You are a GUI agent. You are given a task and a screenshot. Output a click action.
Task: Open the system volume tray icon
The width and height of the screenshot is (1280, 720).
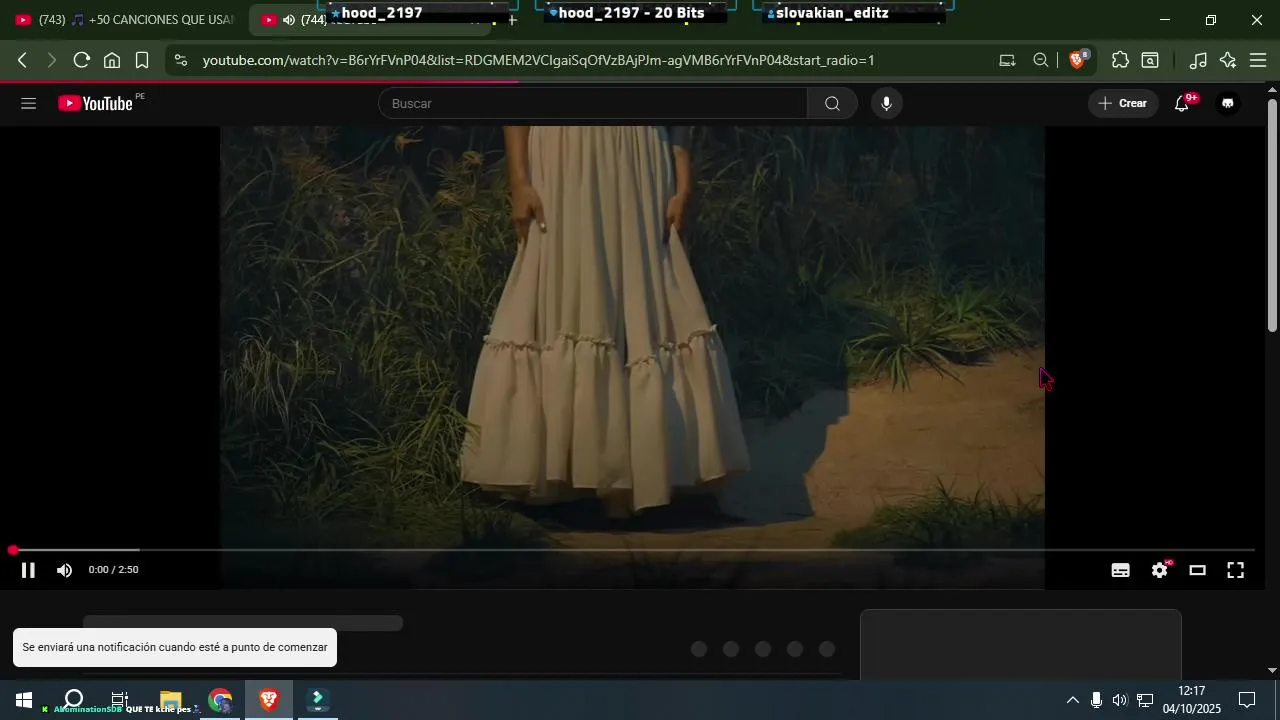tap(1120, 700)
